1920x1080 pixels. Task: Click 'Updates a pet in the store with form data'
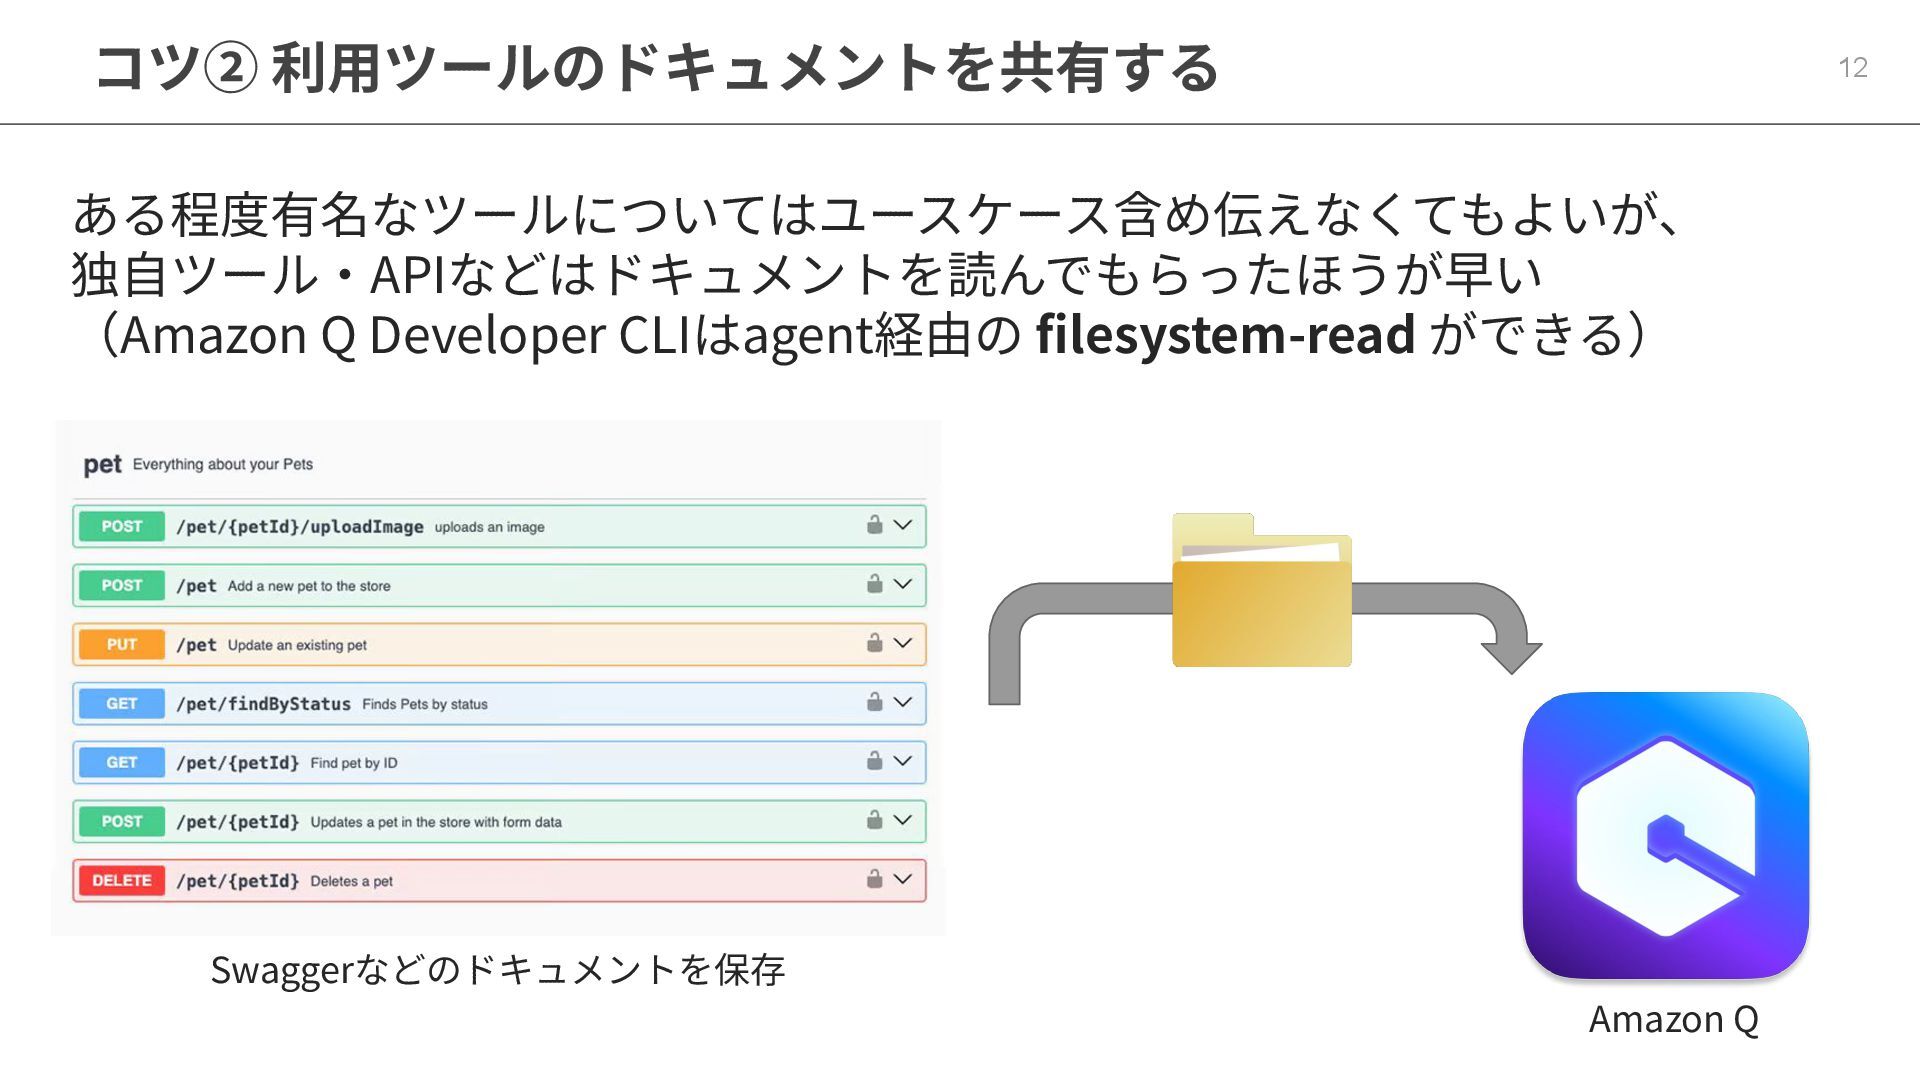pos(436,822)
